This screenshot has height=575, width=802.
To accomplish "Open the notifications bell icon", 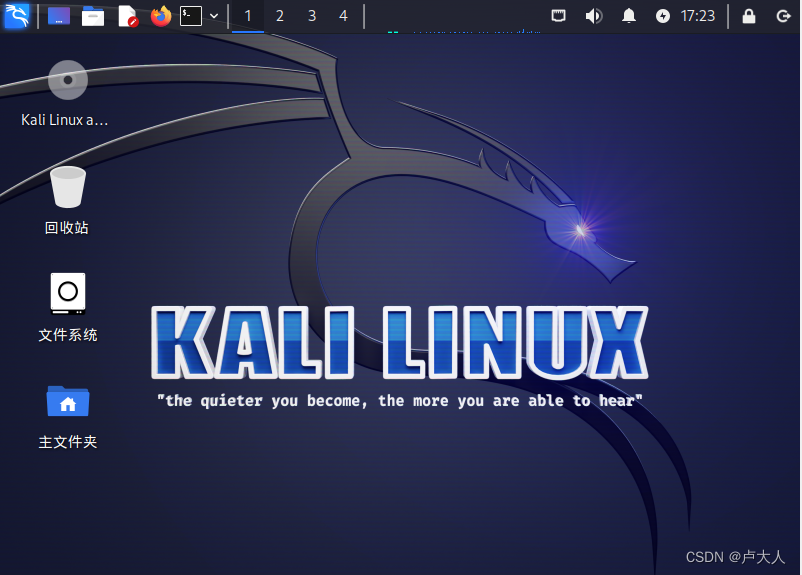I will pos(629,16).
